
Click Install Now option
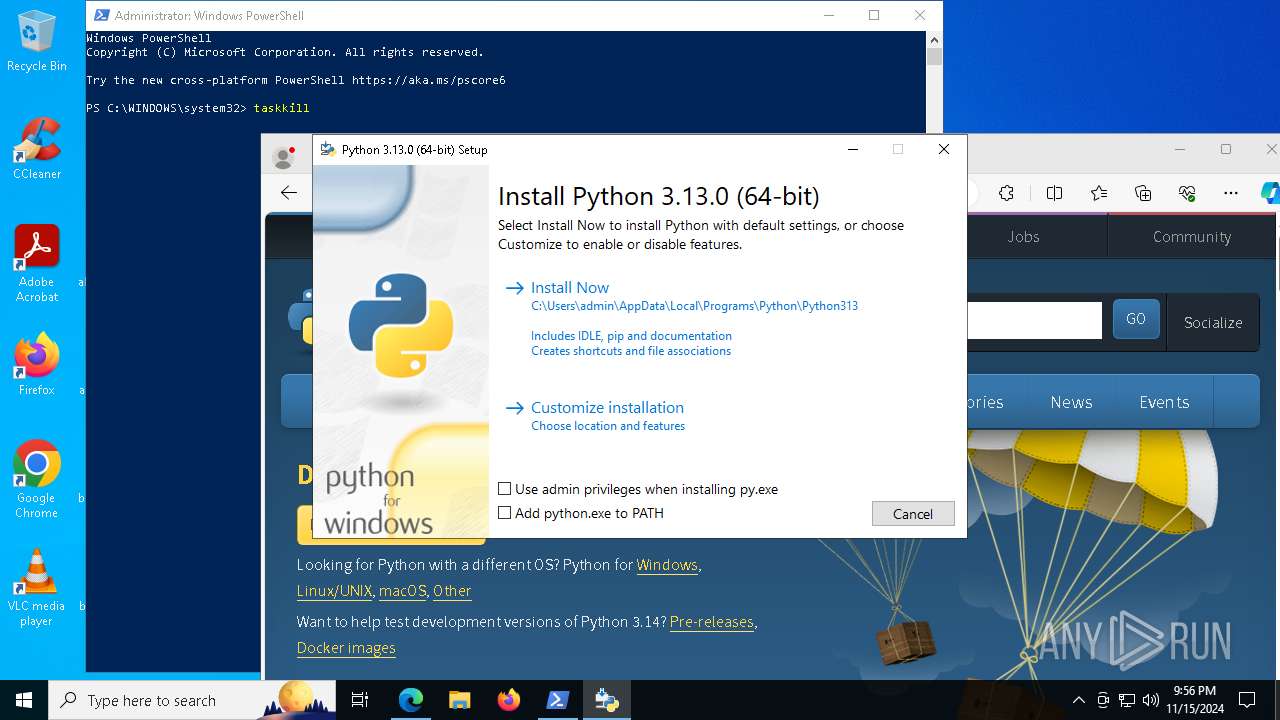[570, 287]
